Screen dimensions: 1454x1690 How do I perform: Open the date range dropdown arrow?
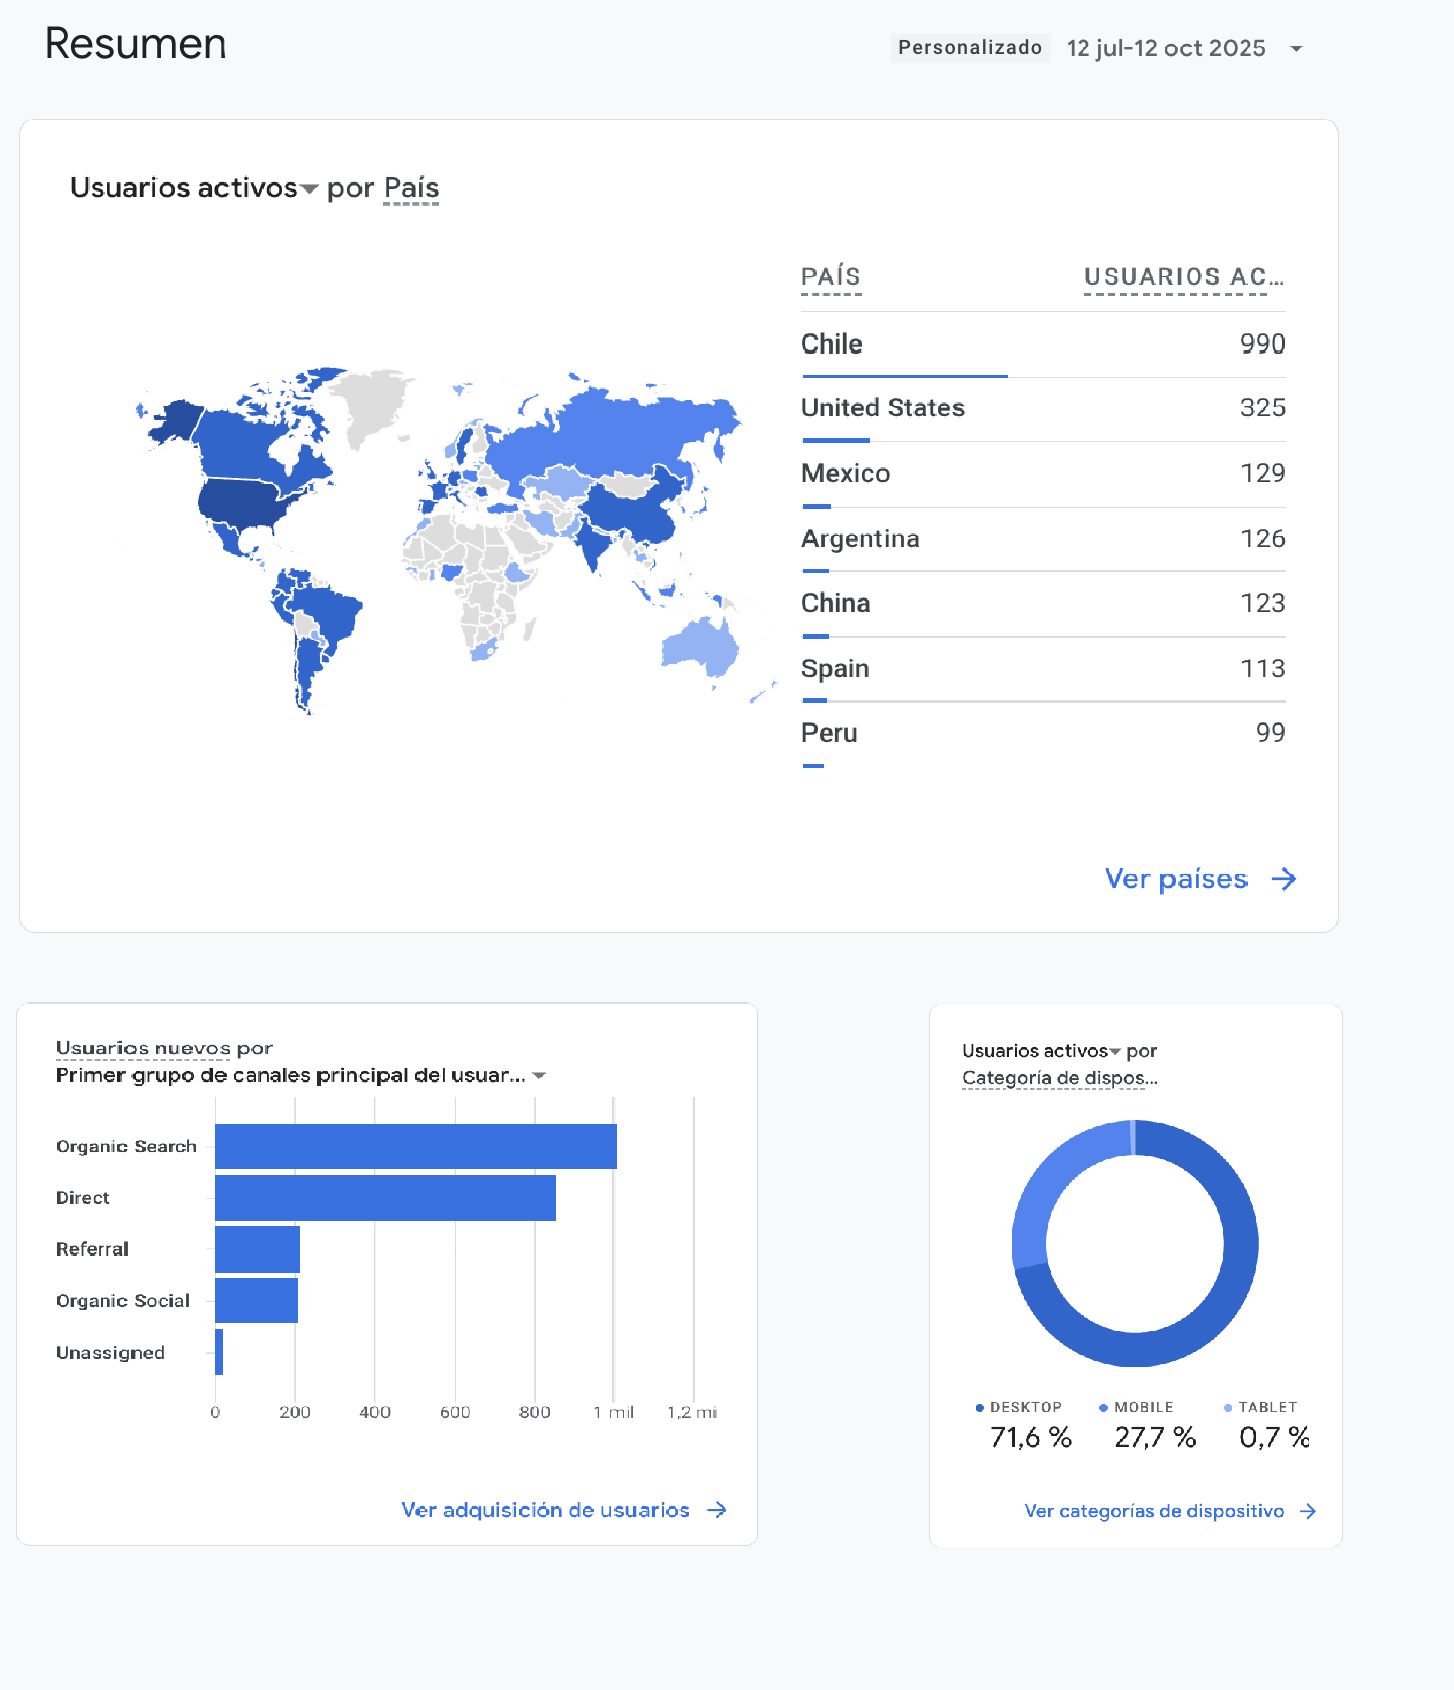coord(1296,49)
